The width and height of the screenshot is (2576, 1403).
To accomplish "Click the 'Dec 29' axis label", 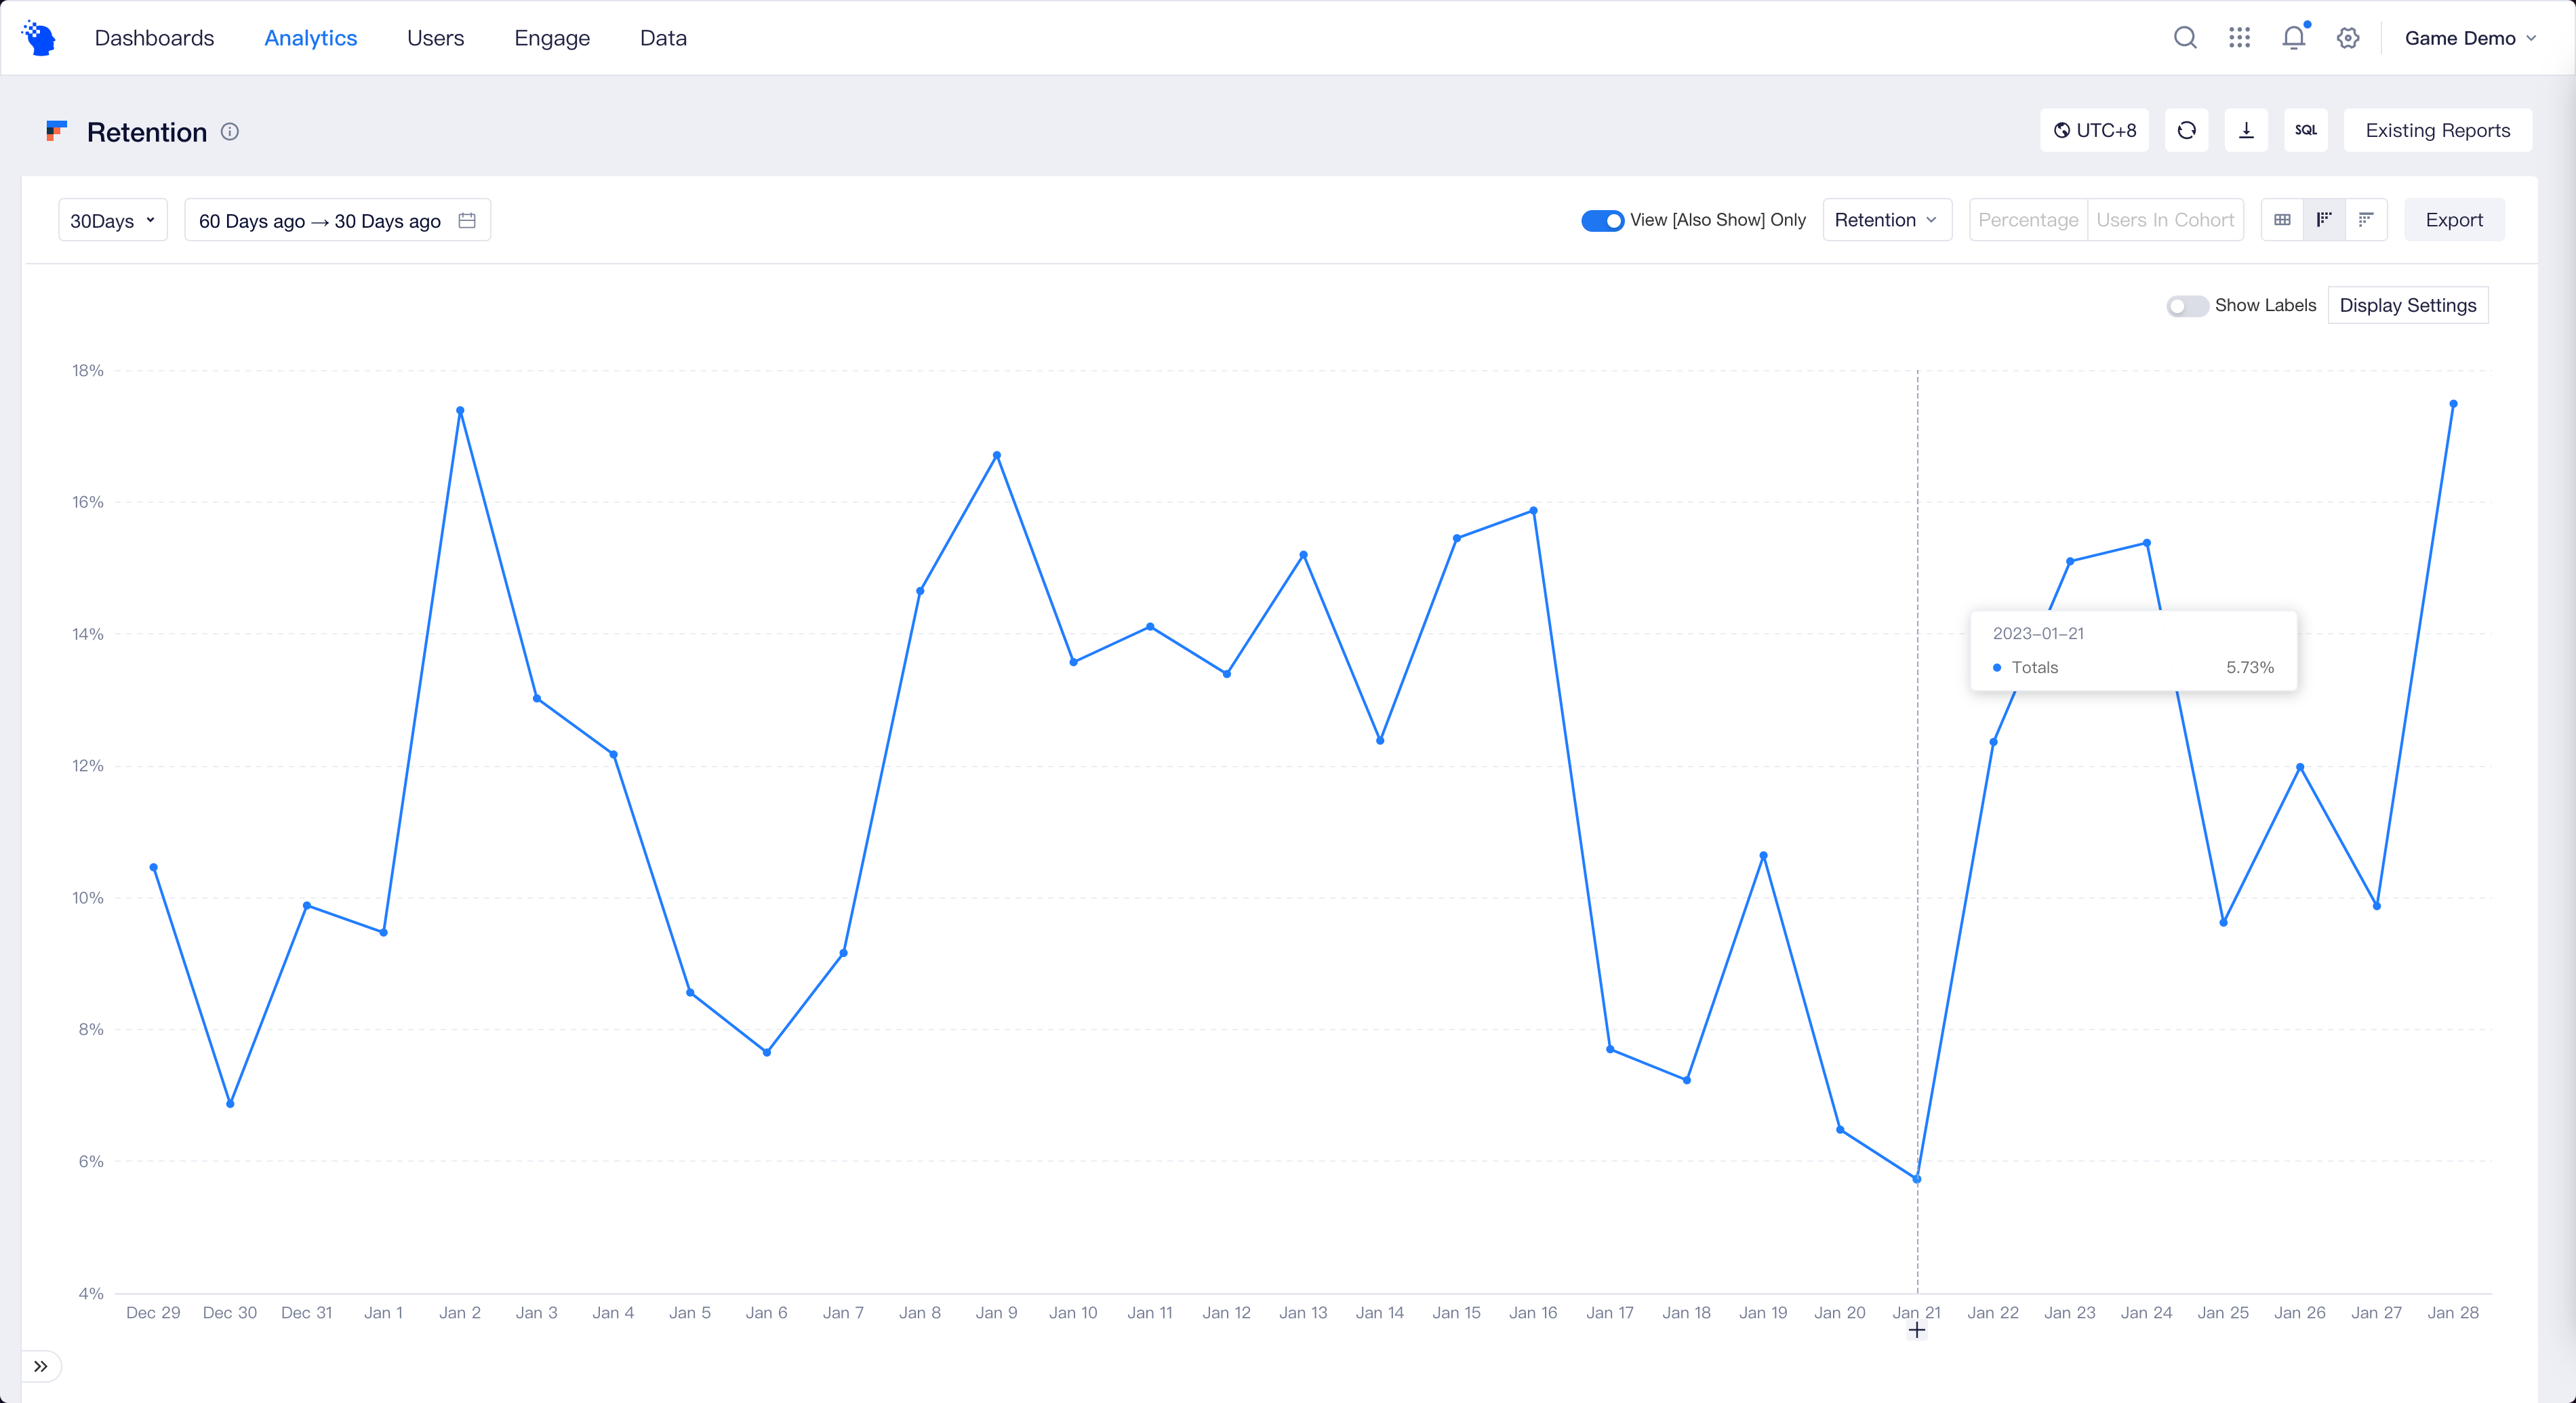I will coord(153,1312).
